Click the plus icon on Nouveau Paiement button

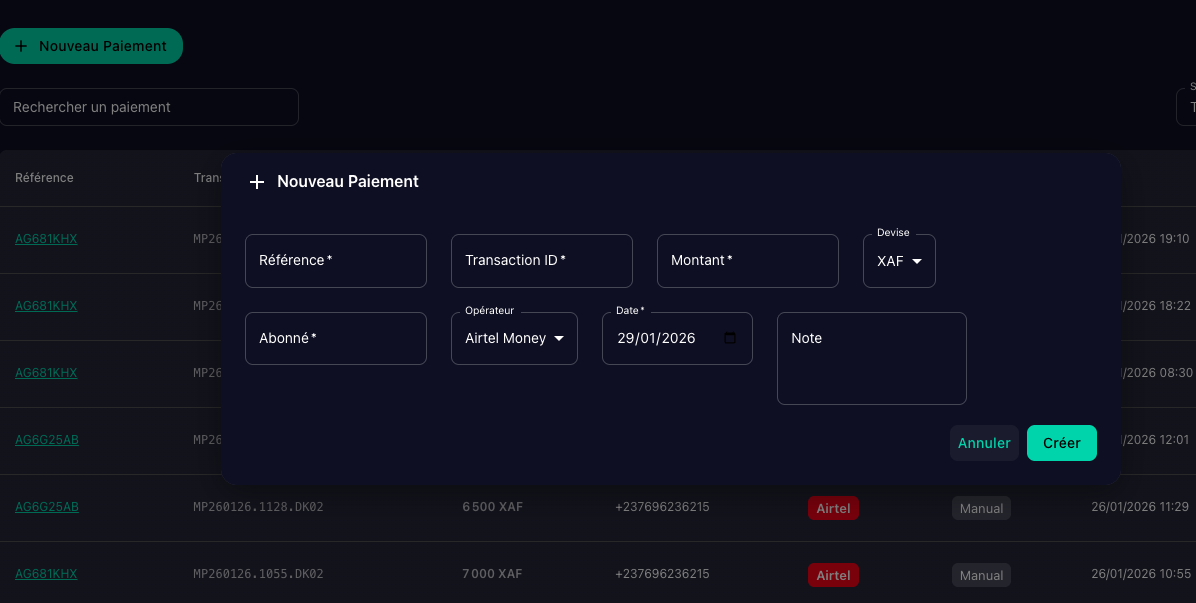pyautogui.click(x=20, y=46)
